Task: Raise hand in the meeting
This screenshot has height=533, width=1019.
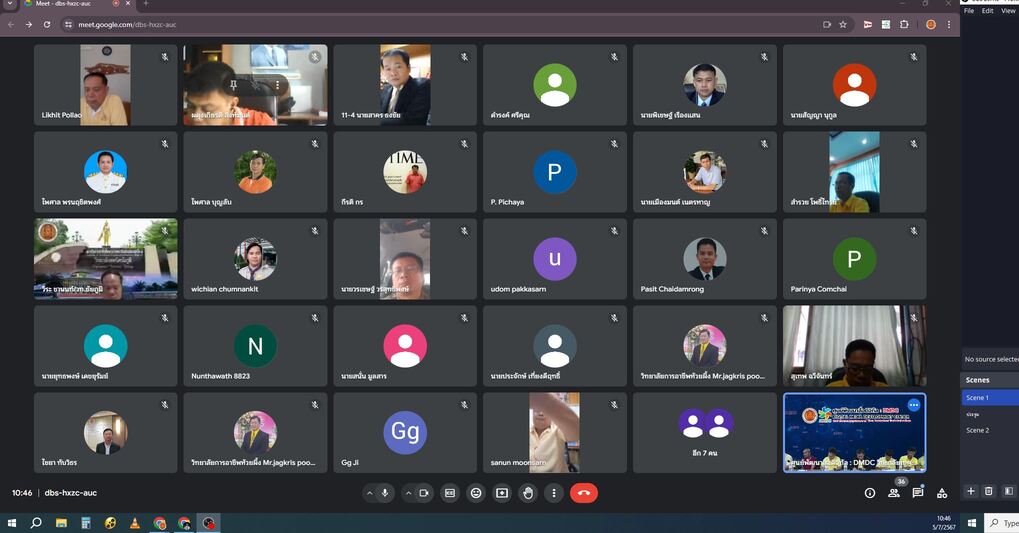Action: 528,493
